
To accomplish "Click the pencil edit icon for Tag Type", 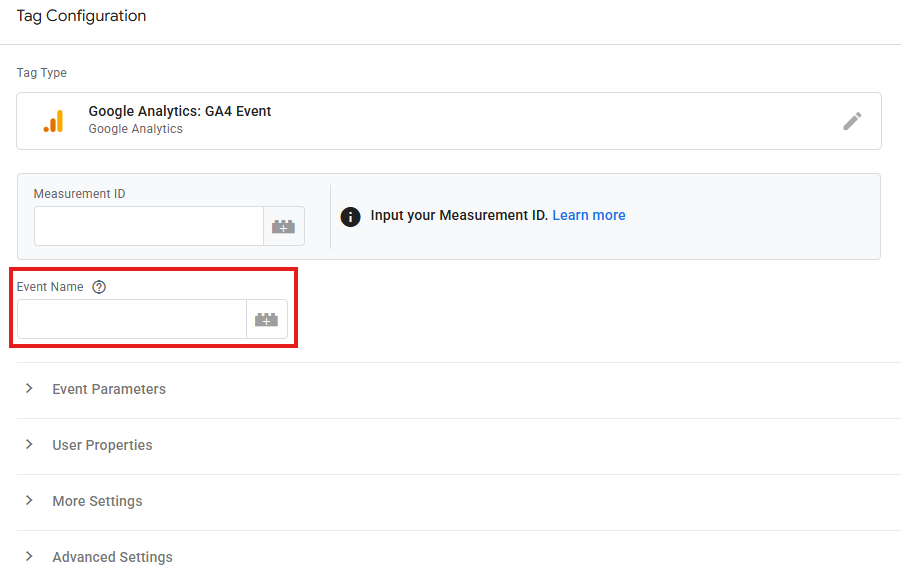I will [x=852, y=121].
